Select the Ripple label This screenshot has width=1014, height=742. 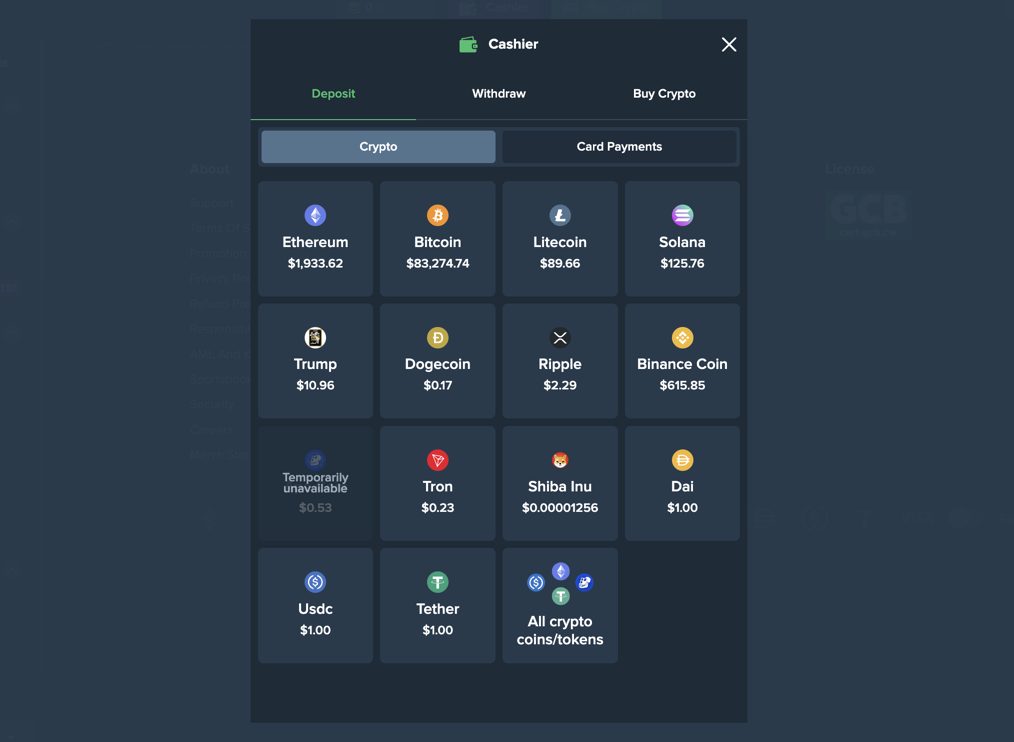pyautogui.click(x=560, y=364)
